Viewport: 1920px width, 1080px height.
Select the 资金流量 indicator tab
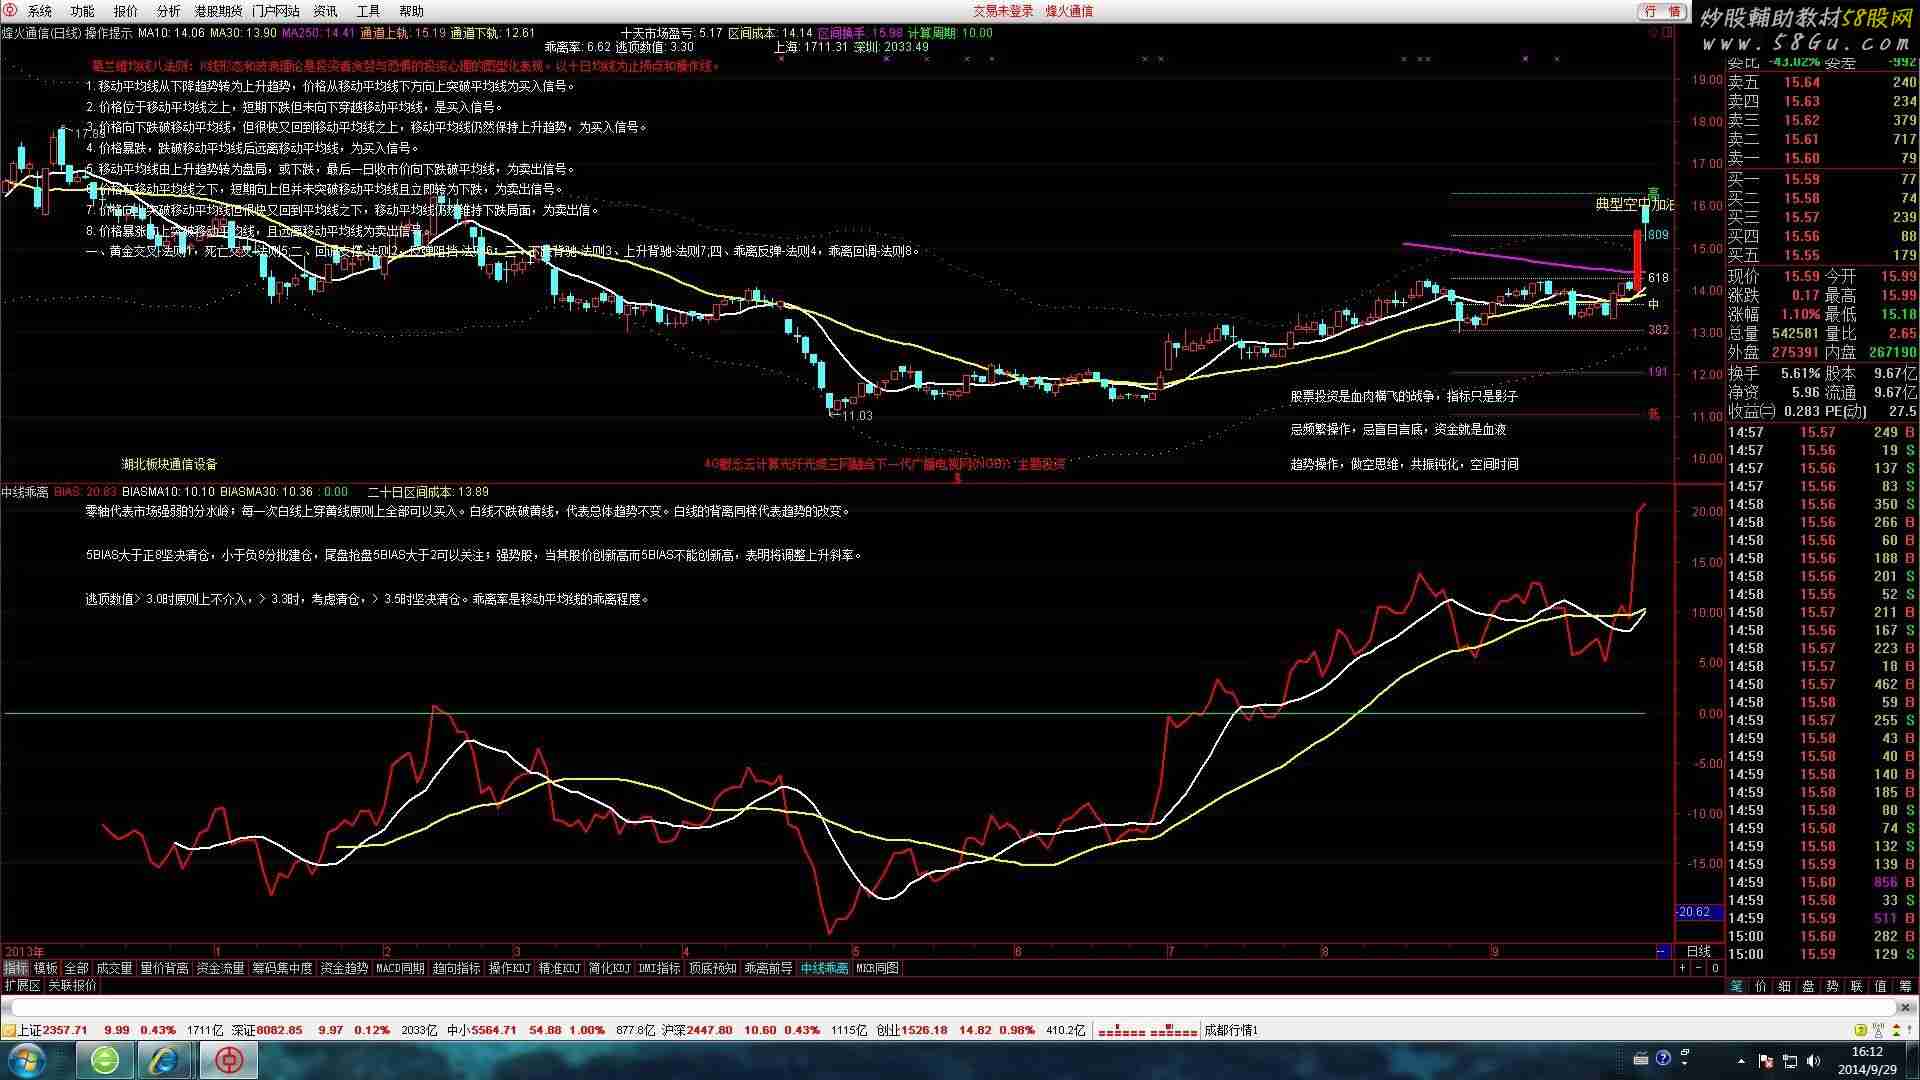(x=220, y=968)
